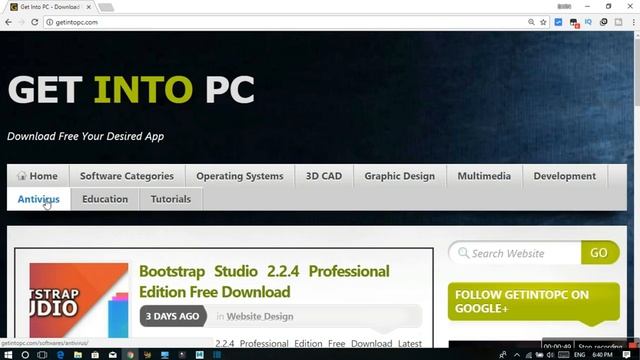This screenshot has height=360, width=640.
Task: Click Stop recording in the overlay
Action: click(x=600, y=346)
